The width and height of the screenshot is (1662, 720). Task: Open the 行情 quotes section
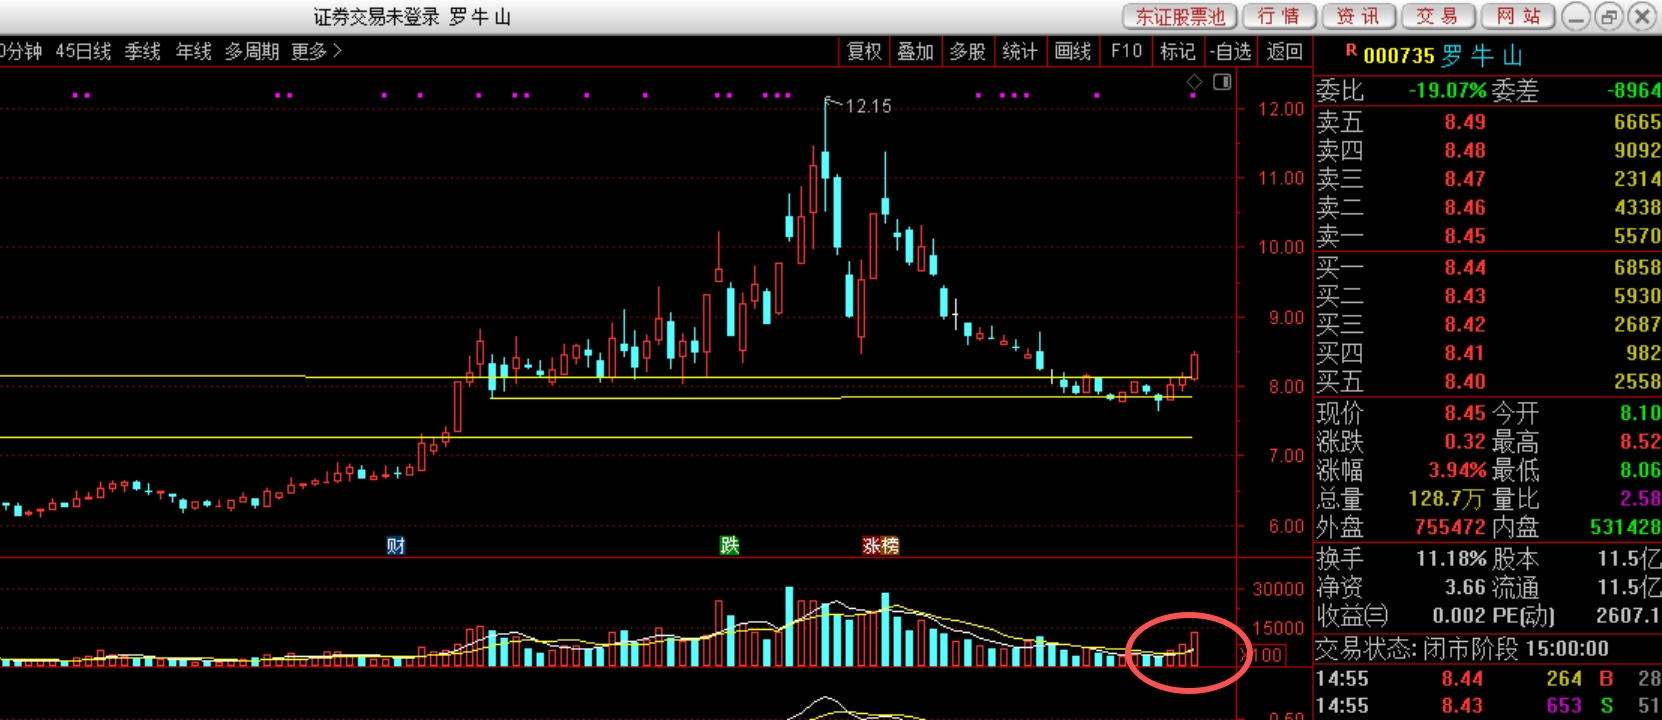pos(1279,16)
